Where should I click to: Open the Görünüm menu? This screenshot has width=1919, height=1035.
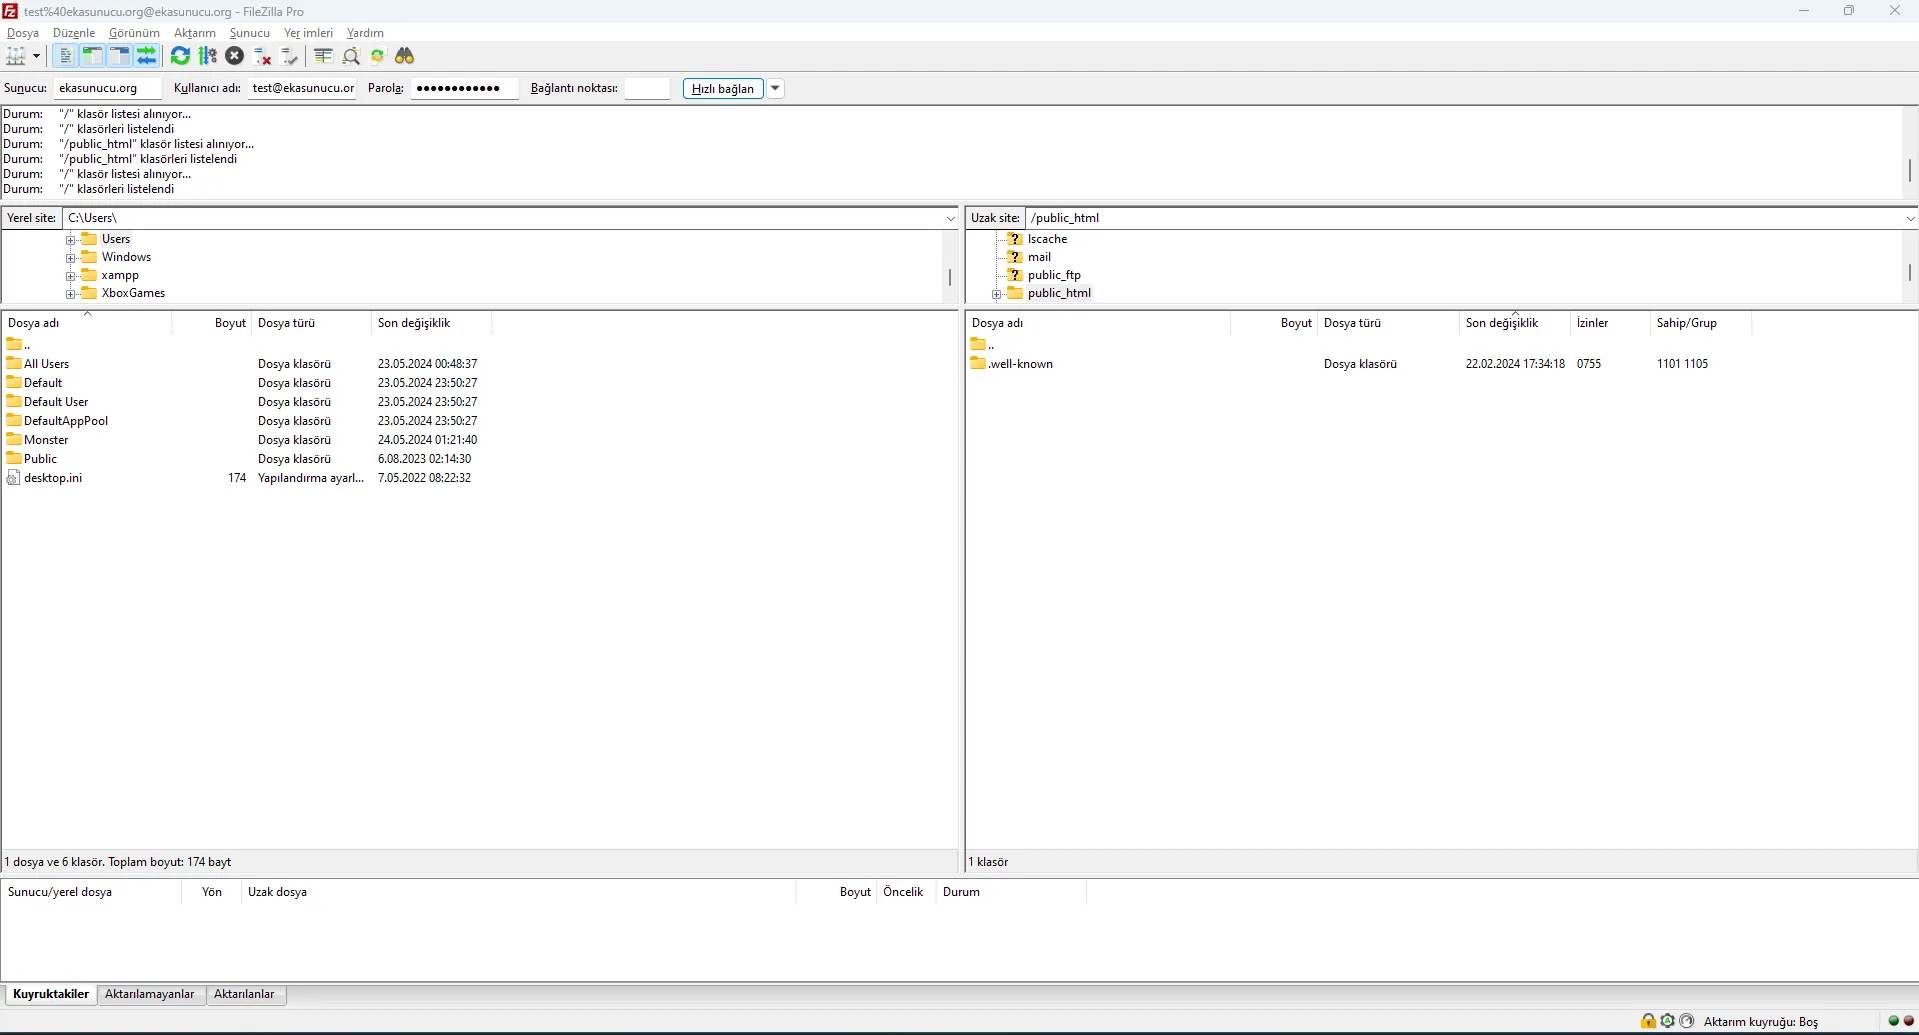point(134,33)
